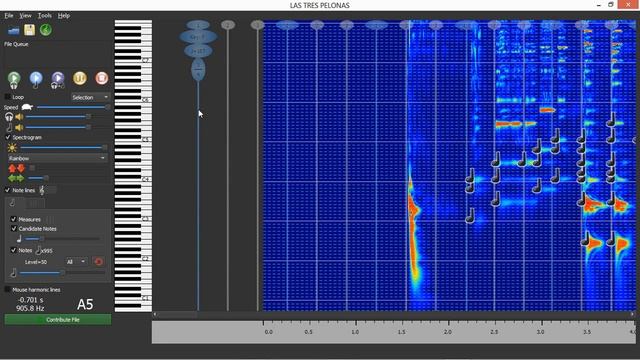
Task: Toggle the Spectrogram checkbox
Action: [x=7, y=137]
